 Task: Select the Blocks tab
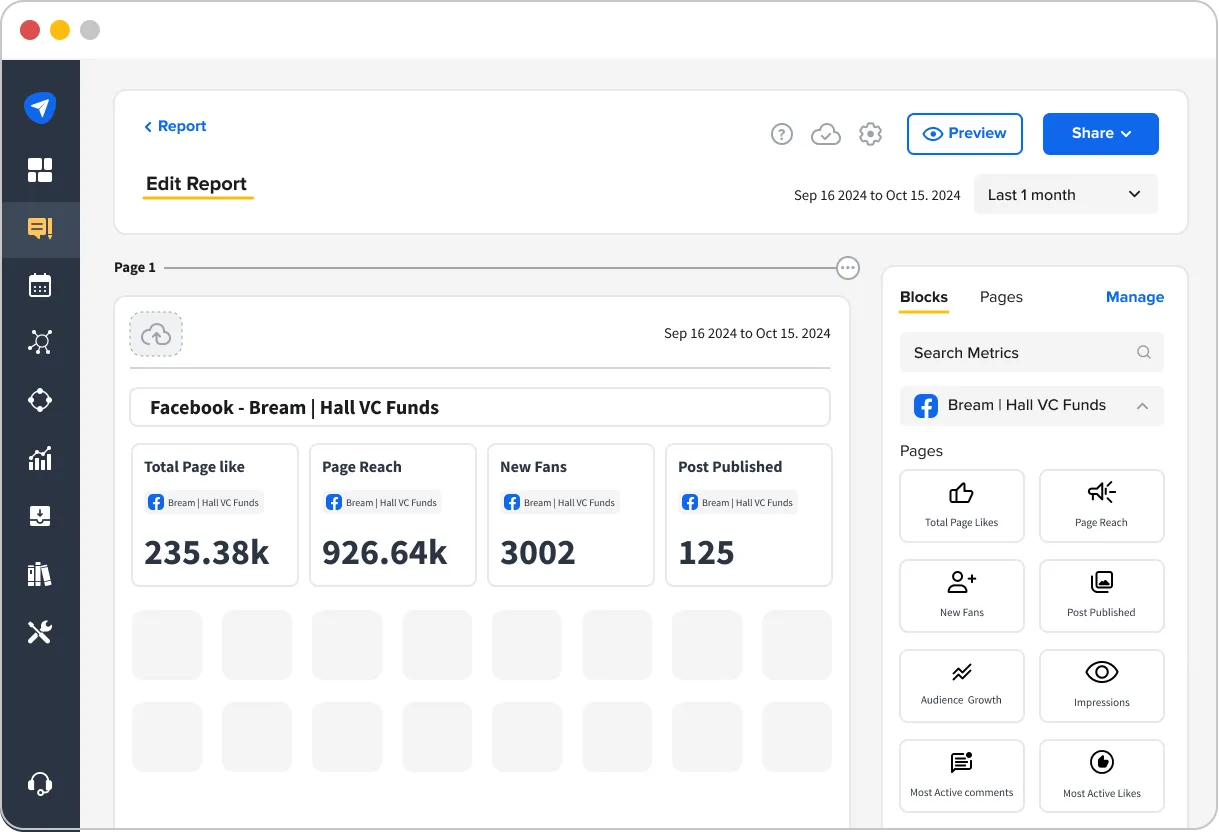923,297
